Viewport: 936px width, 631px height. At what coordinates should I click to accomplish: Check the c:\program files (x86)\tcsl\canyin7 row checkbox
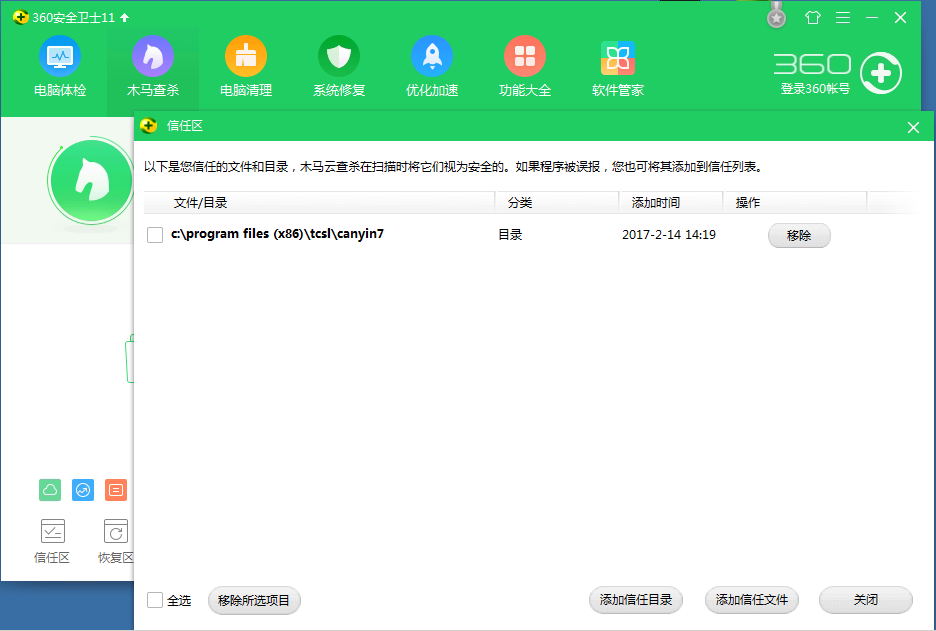[x=155, y=235]
